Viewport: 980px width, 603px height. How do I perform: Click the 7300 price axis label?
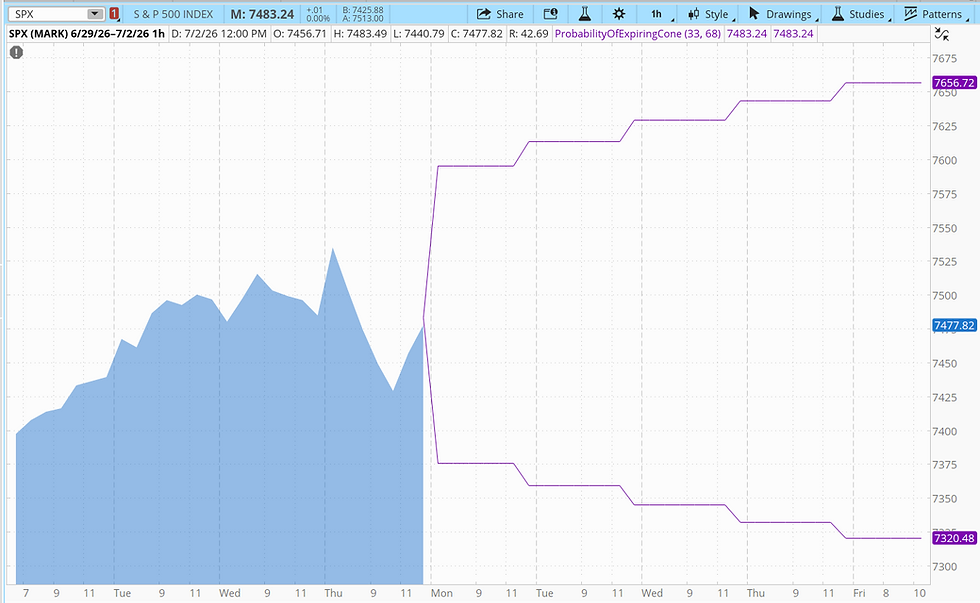point(944,567)
